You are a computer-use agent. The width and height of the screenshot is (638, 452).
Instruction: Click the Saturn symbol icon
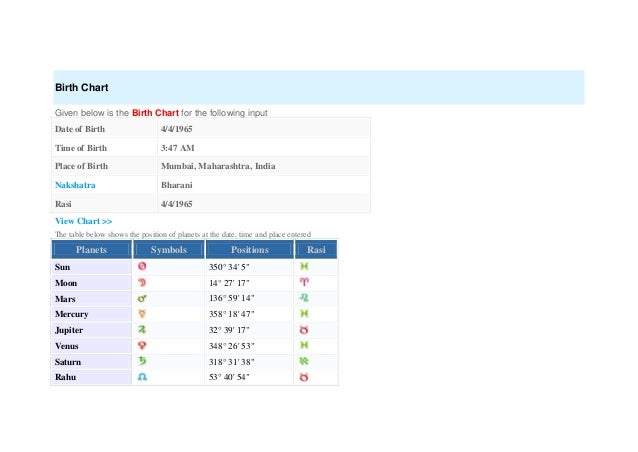(142, 361)
